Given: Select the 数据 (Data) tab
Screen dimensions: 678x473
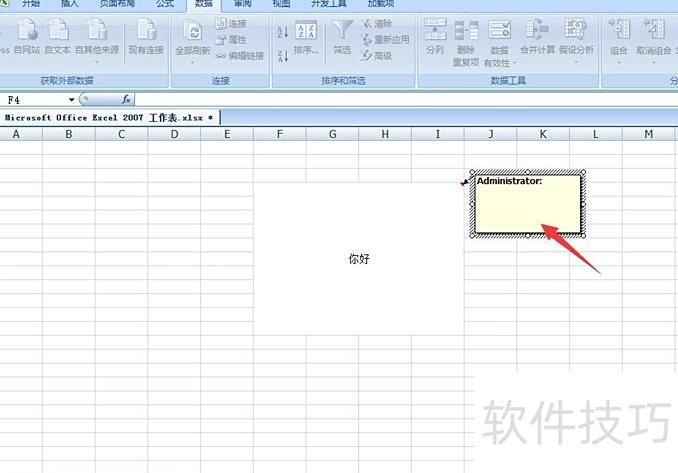Looking at the screenshot, I should 204,3.
